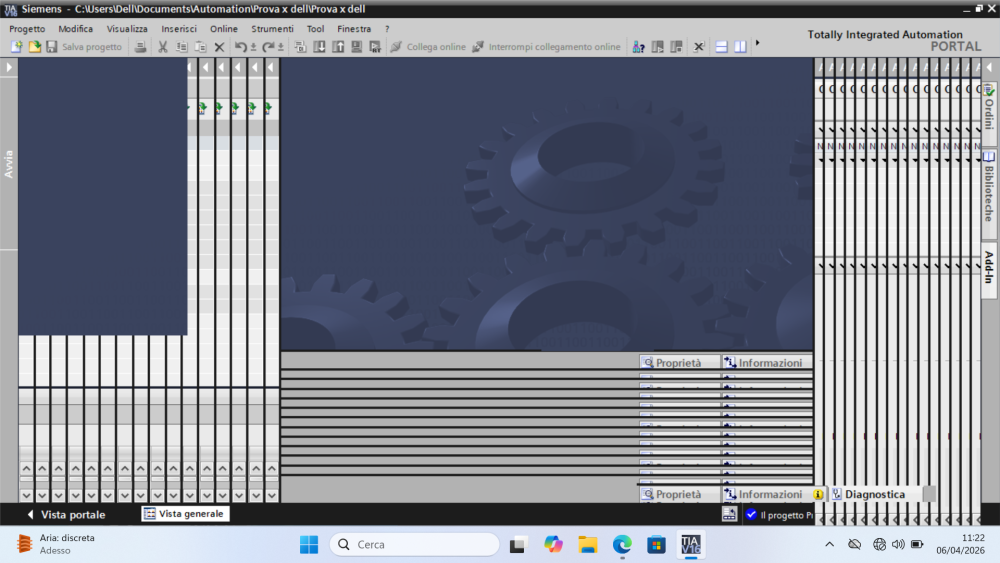Open the Strumenti menu
This screenshot has width=1000, height=563.
[x=272, y=29]
